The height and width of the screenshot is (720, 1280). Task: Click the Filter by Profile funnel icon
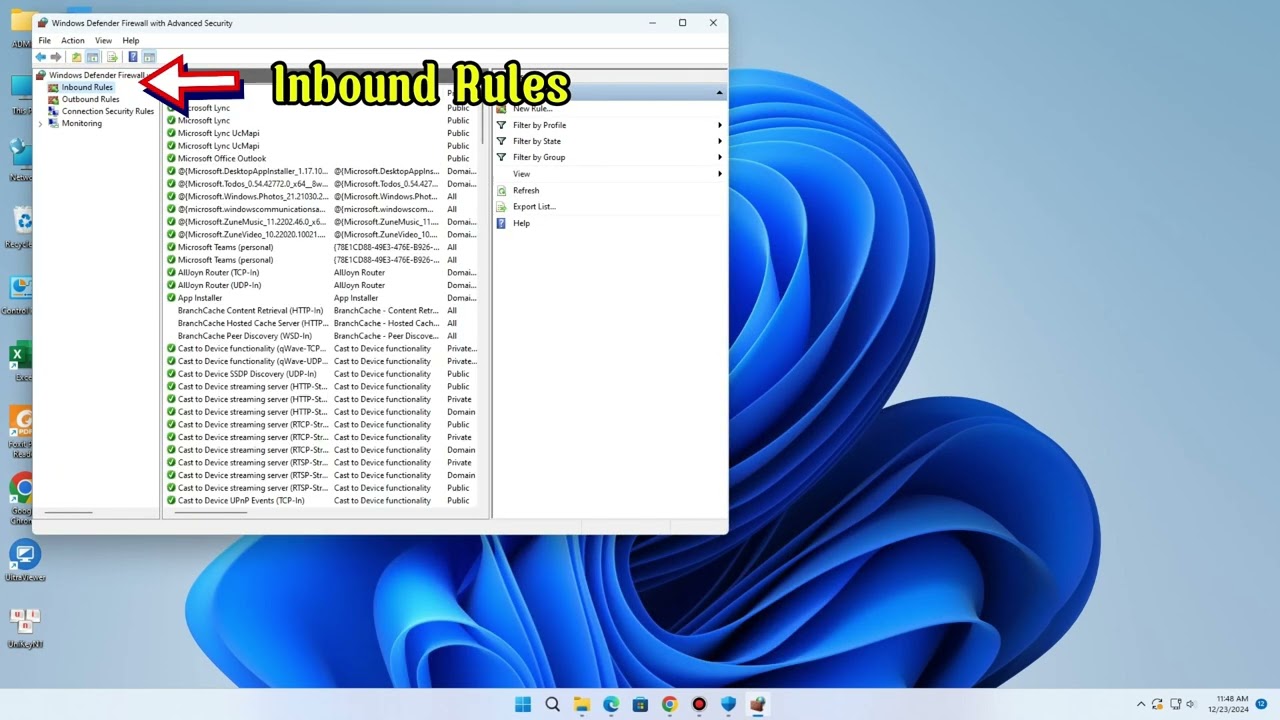point(502,125)
